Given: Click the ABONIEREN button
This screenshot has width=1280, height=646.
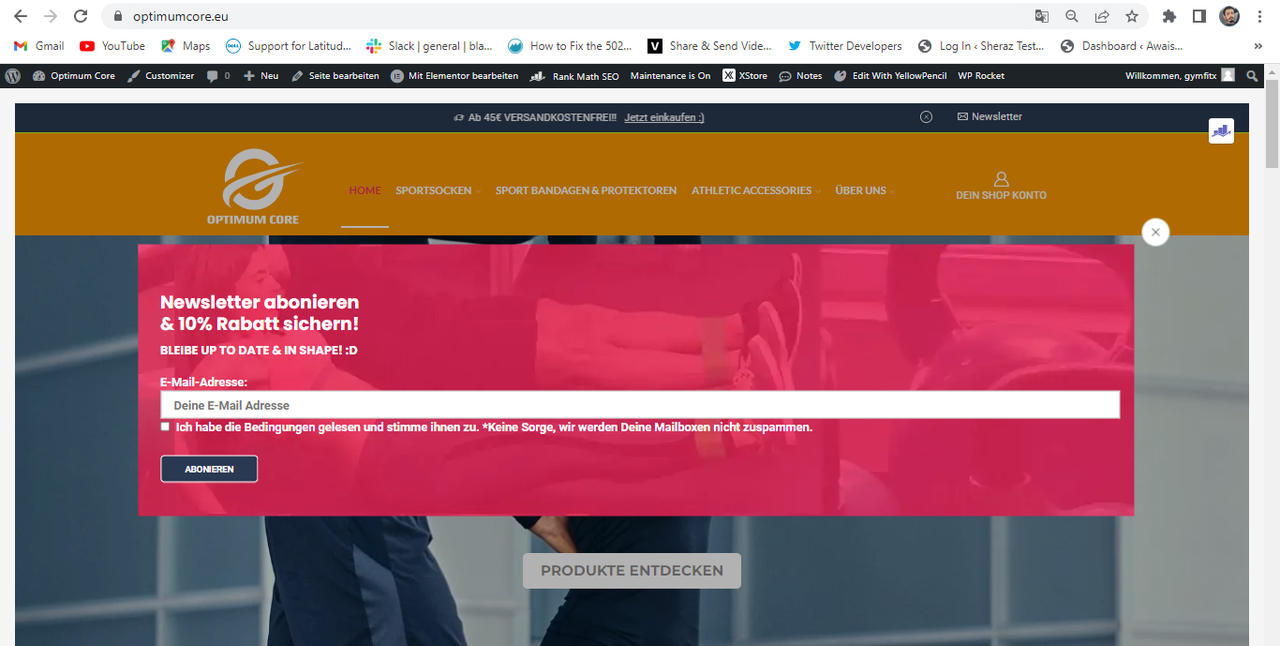Looking at the screenshot, I should (x=209, y=469).
